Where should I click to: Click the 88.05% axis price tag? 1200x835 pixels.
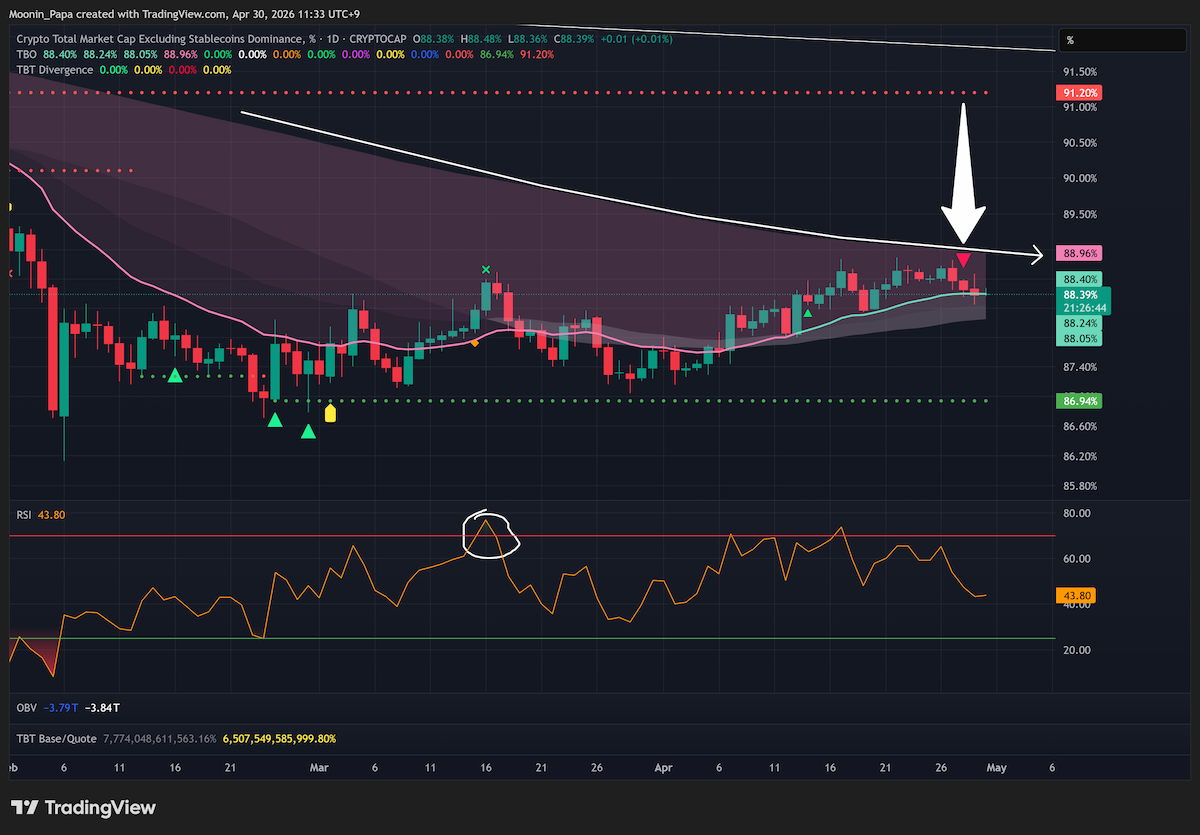click(x=1080, y=339)
